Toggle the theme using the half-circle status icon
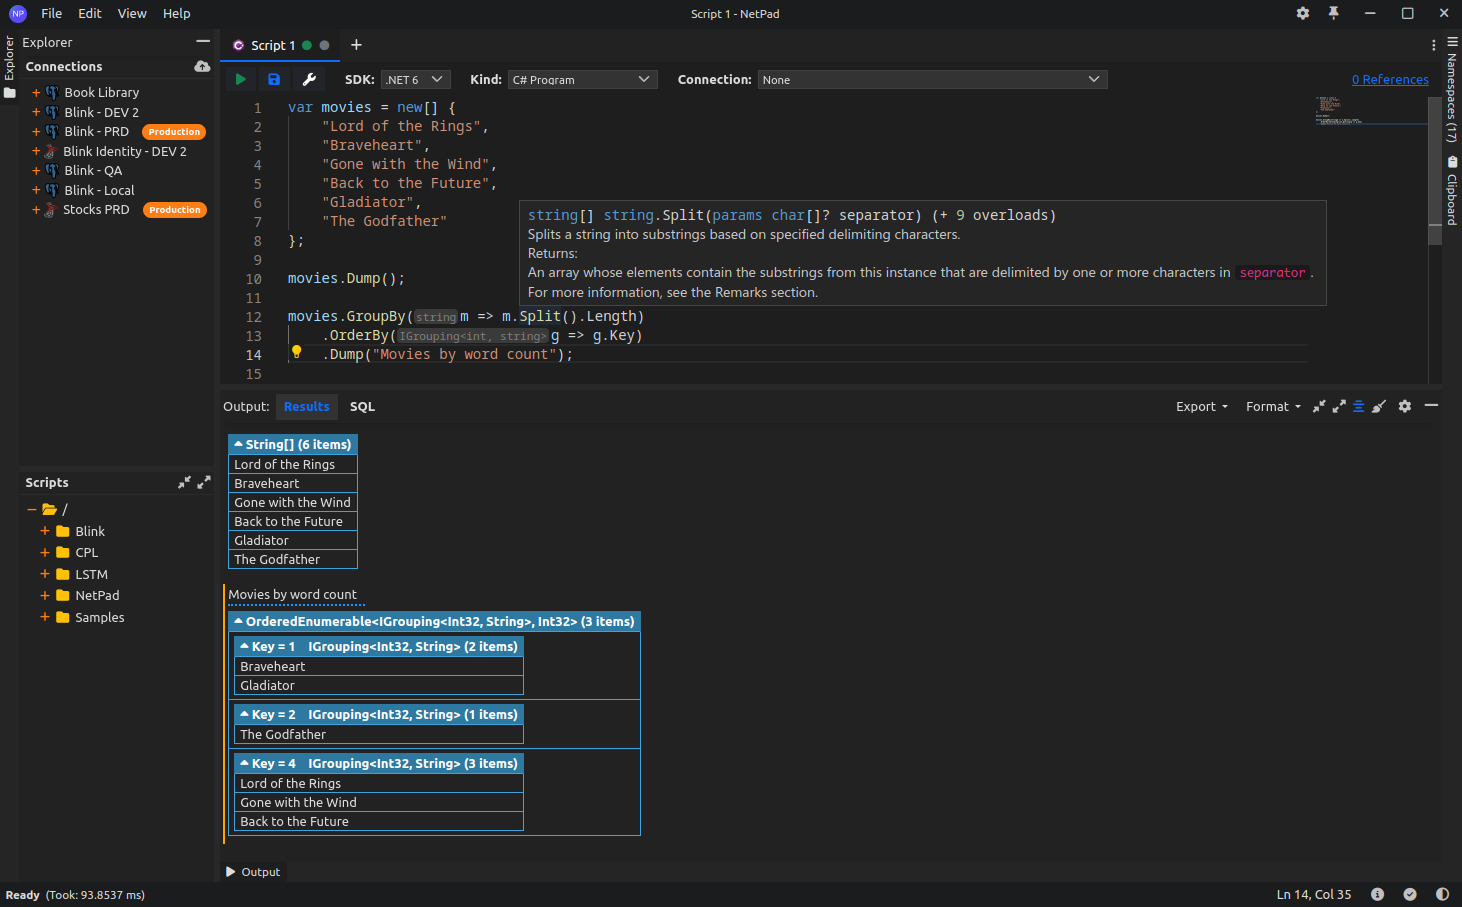This screenshot has height=907, width=1462. 1442,894
